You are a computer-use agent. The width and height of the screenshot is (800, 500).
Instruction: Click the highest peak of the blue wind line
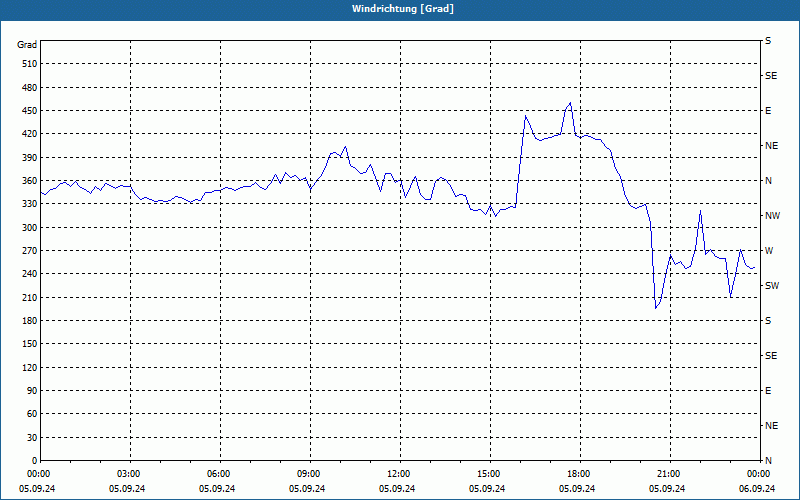tap(570, 103)
